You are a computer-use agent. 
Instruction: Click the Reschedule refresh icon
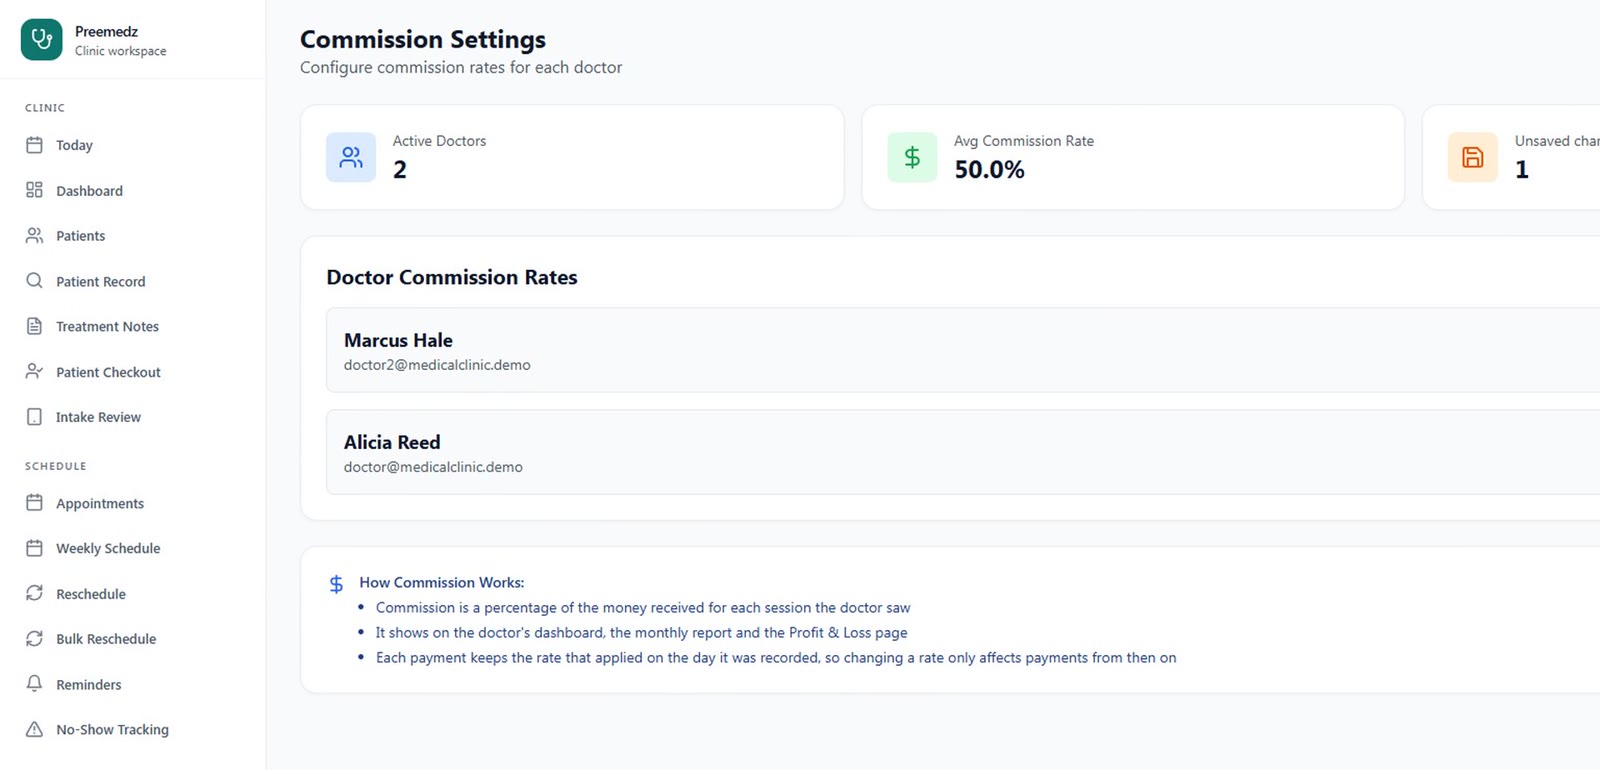34,593
